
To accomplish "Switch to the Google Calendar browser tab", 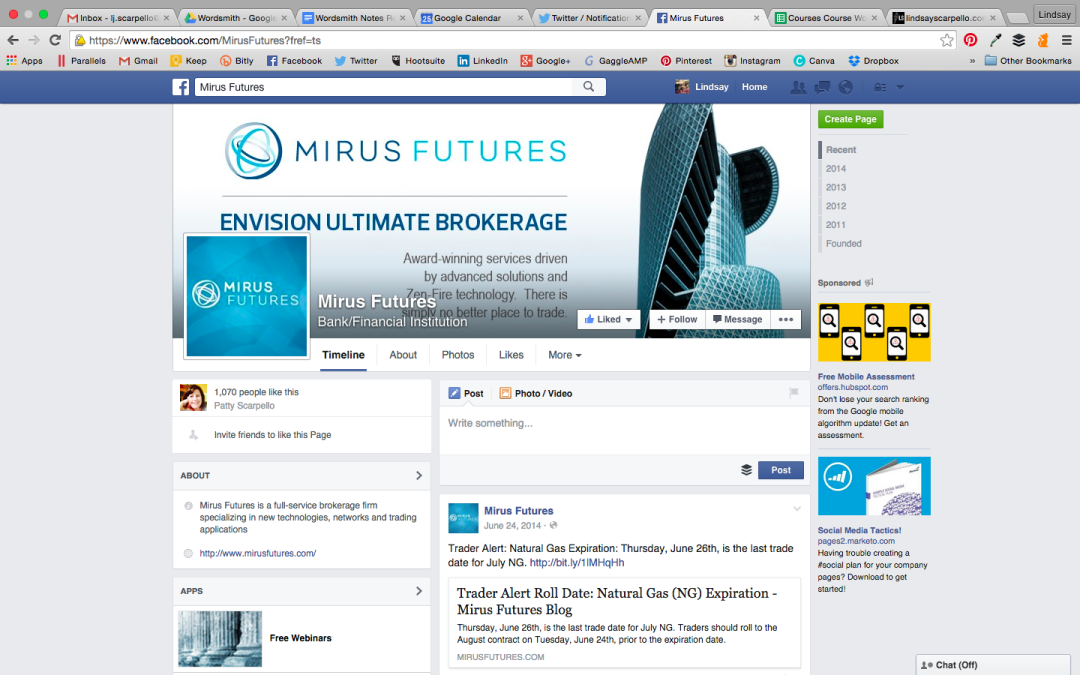I will point(472,18).
